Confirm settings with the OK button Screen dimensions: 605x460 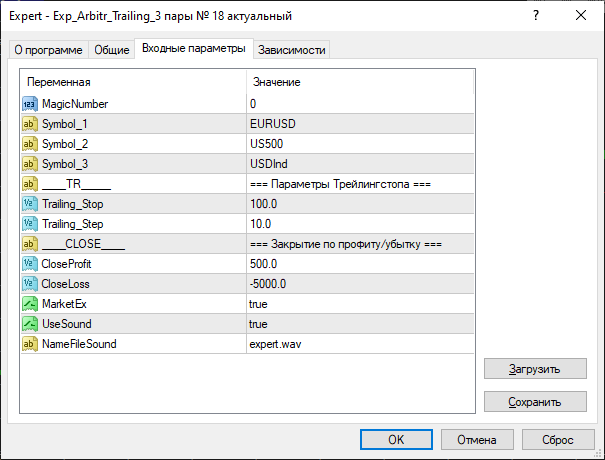click(x=396, y=439)
